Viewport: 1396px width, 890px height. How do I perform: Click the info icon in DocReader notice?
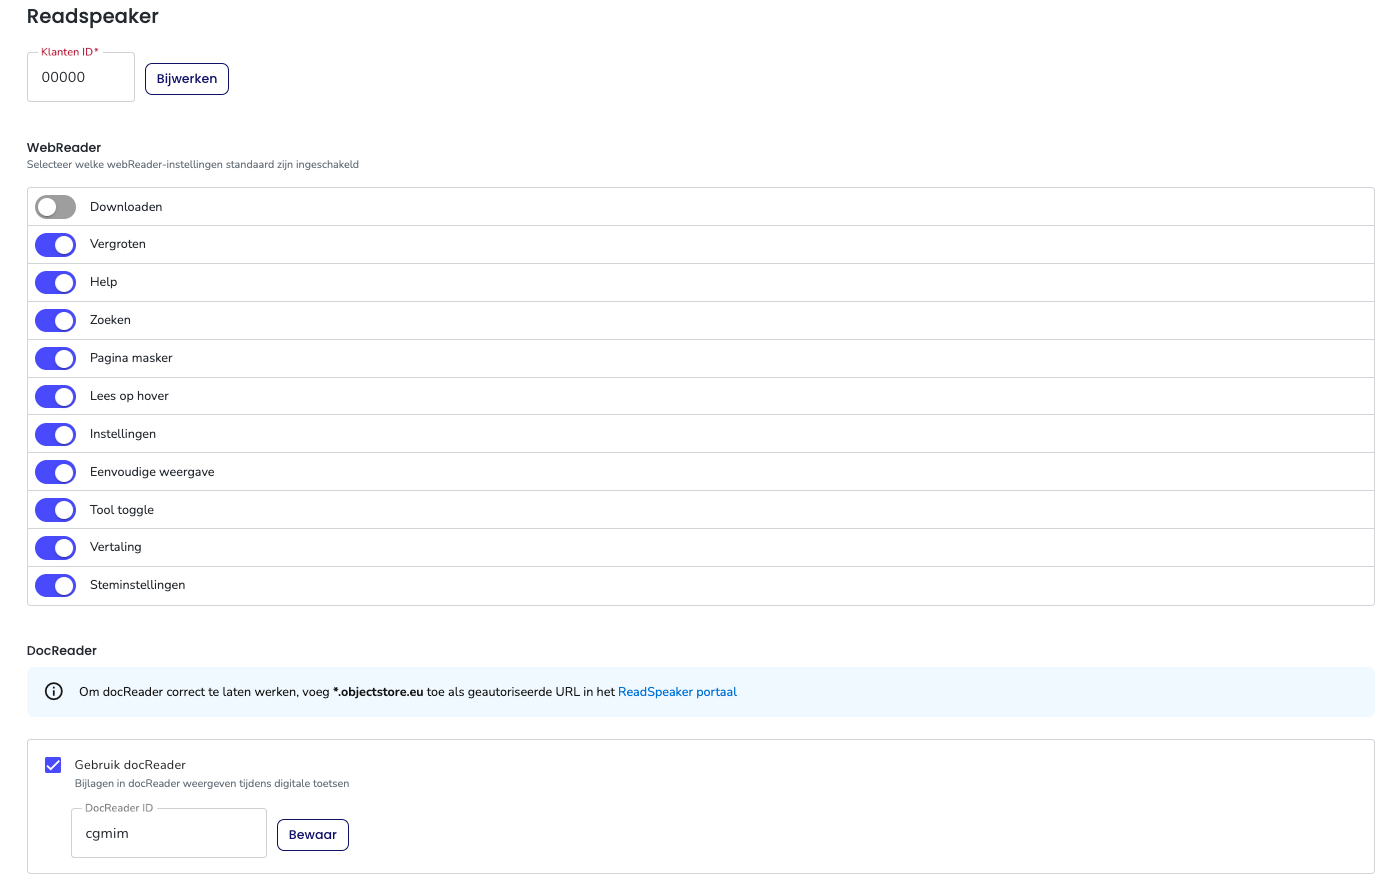point(54,692)
